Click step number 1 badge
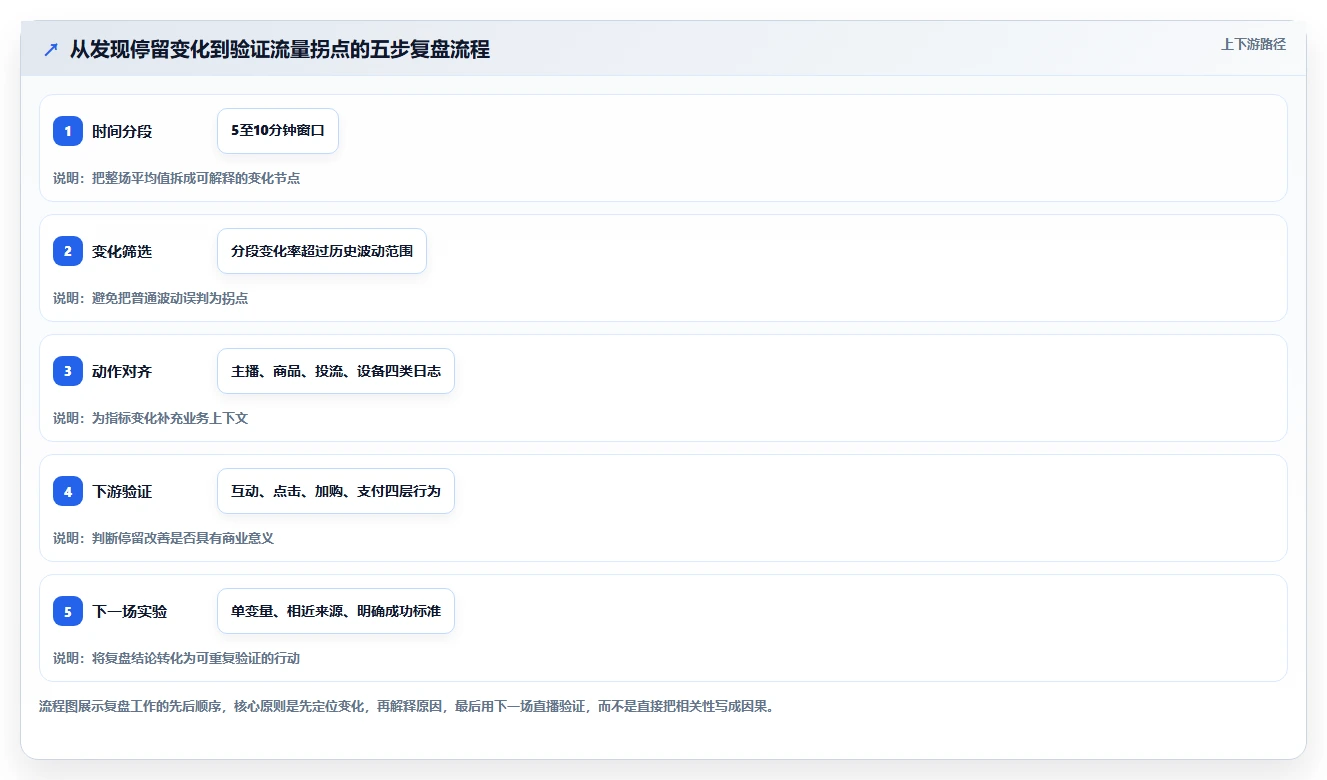 point(68,131)
